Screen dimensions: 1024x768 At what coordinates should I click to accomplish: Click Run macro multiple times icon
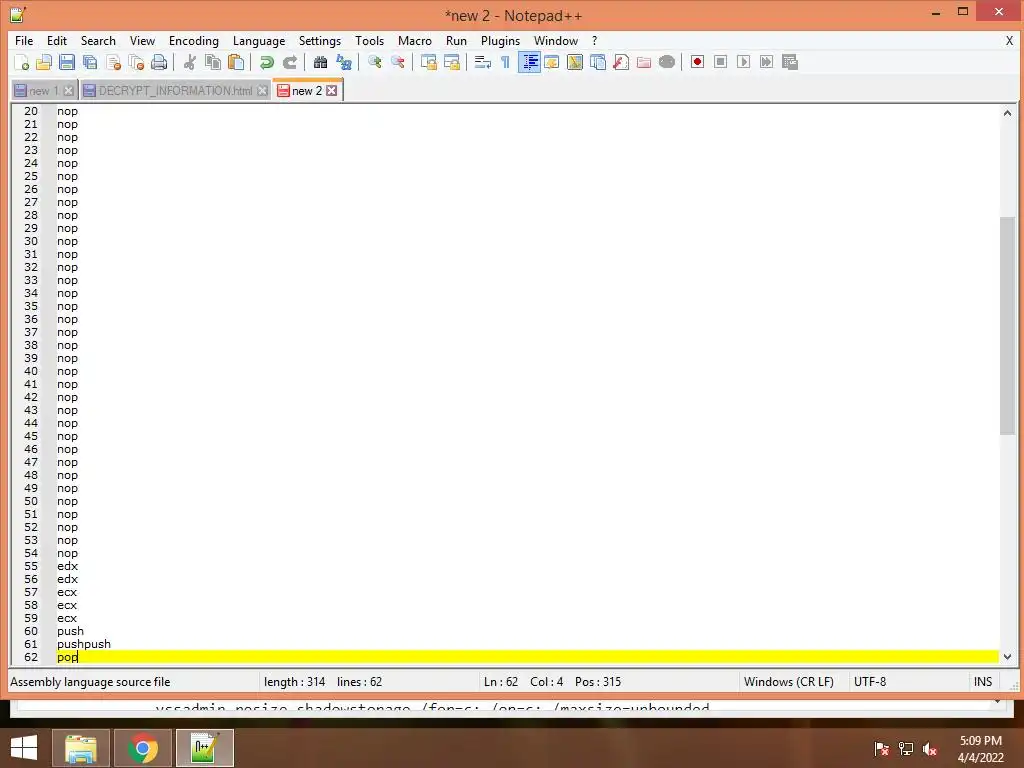pyautogui.click(x=767, y=62)
